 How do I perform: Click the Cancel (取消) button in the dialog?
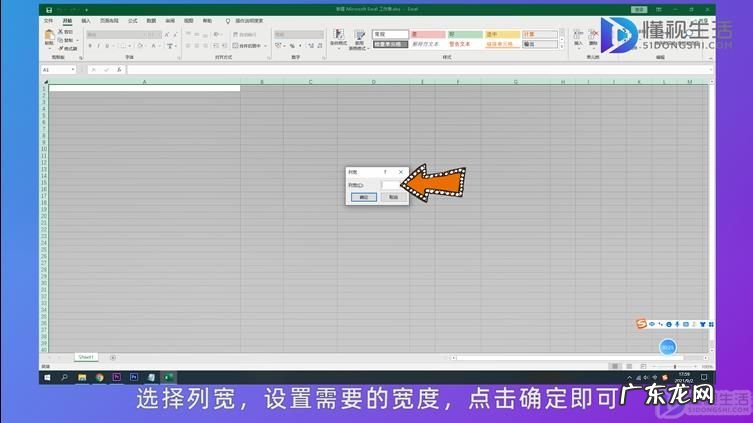click(393, 197)
